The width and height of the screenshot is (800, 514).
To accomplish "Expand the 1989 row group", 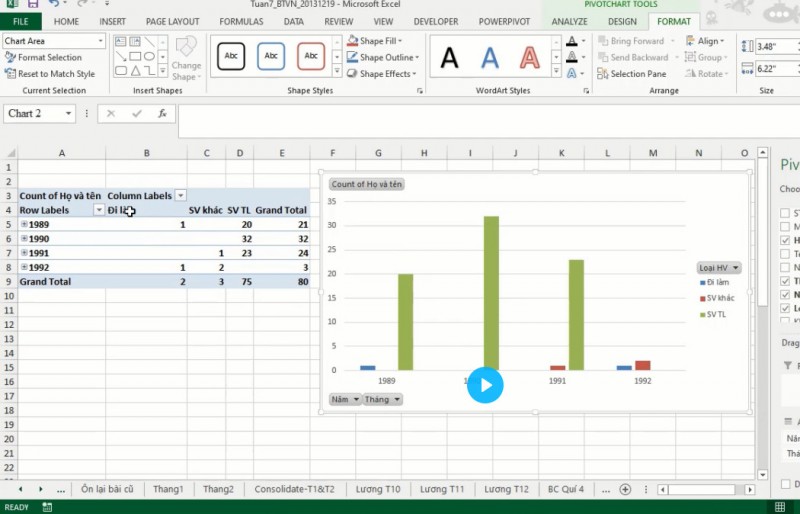I will pyautogui.click(x=24, y=224).
